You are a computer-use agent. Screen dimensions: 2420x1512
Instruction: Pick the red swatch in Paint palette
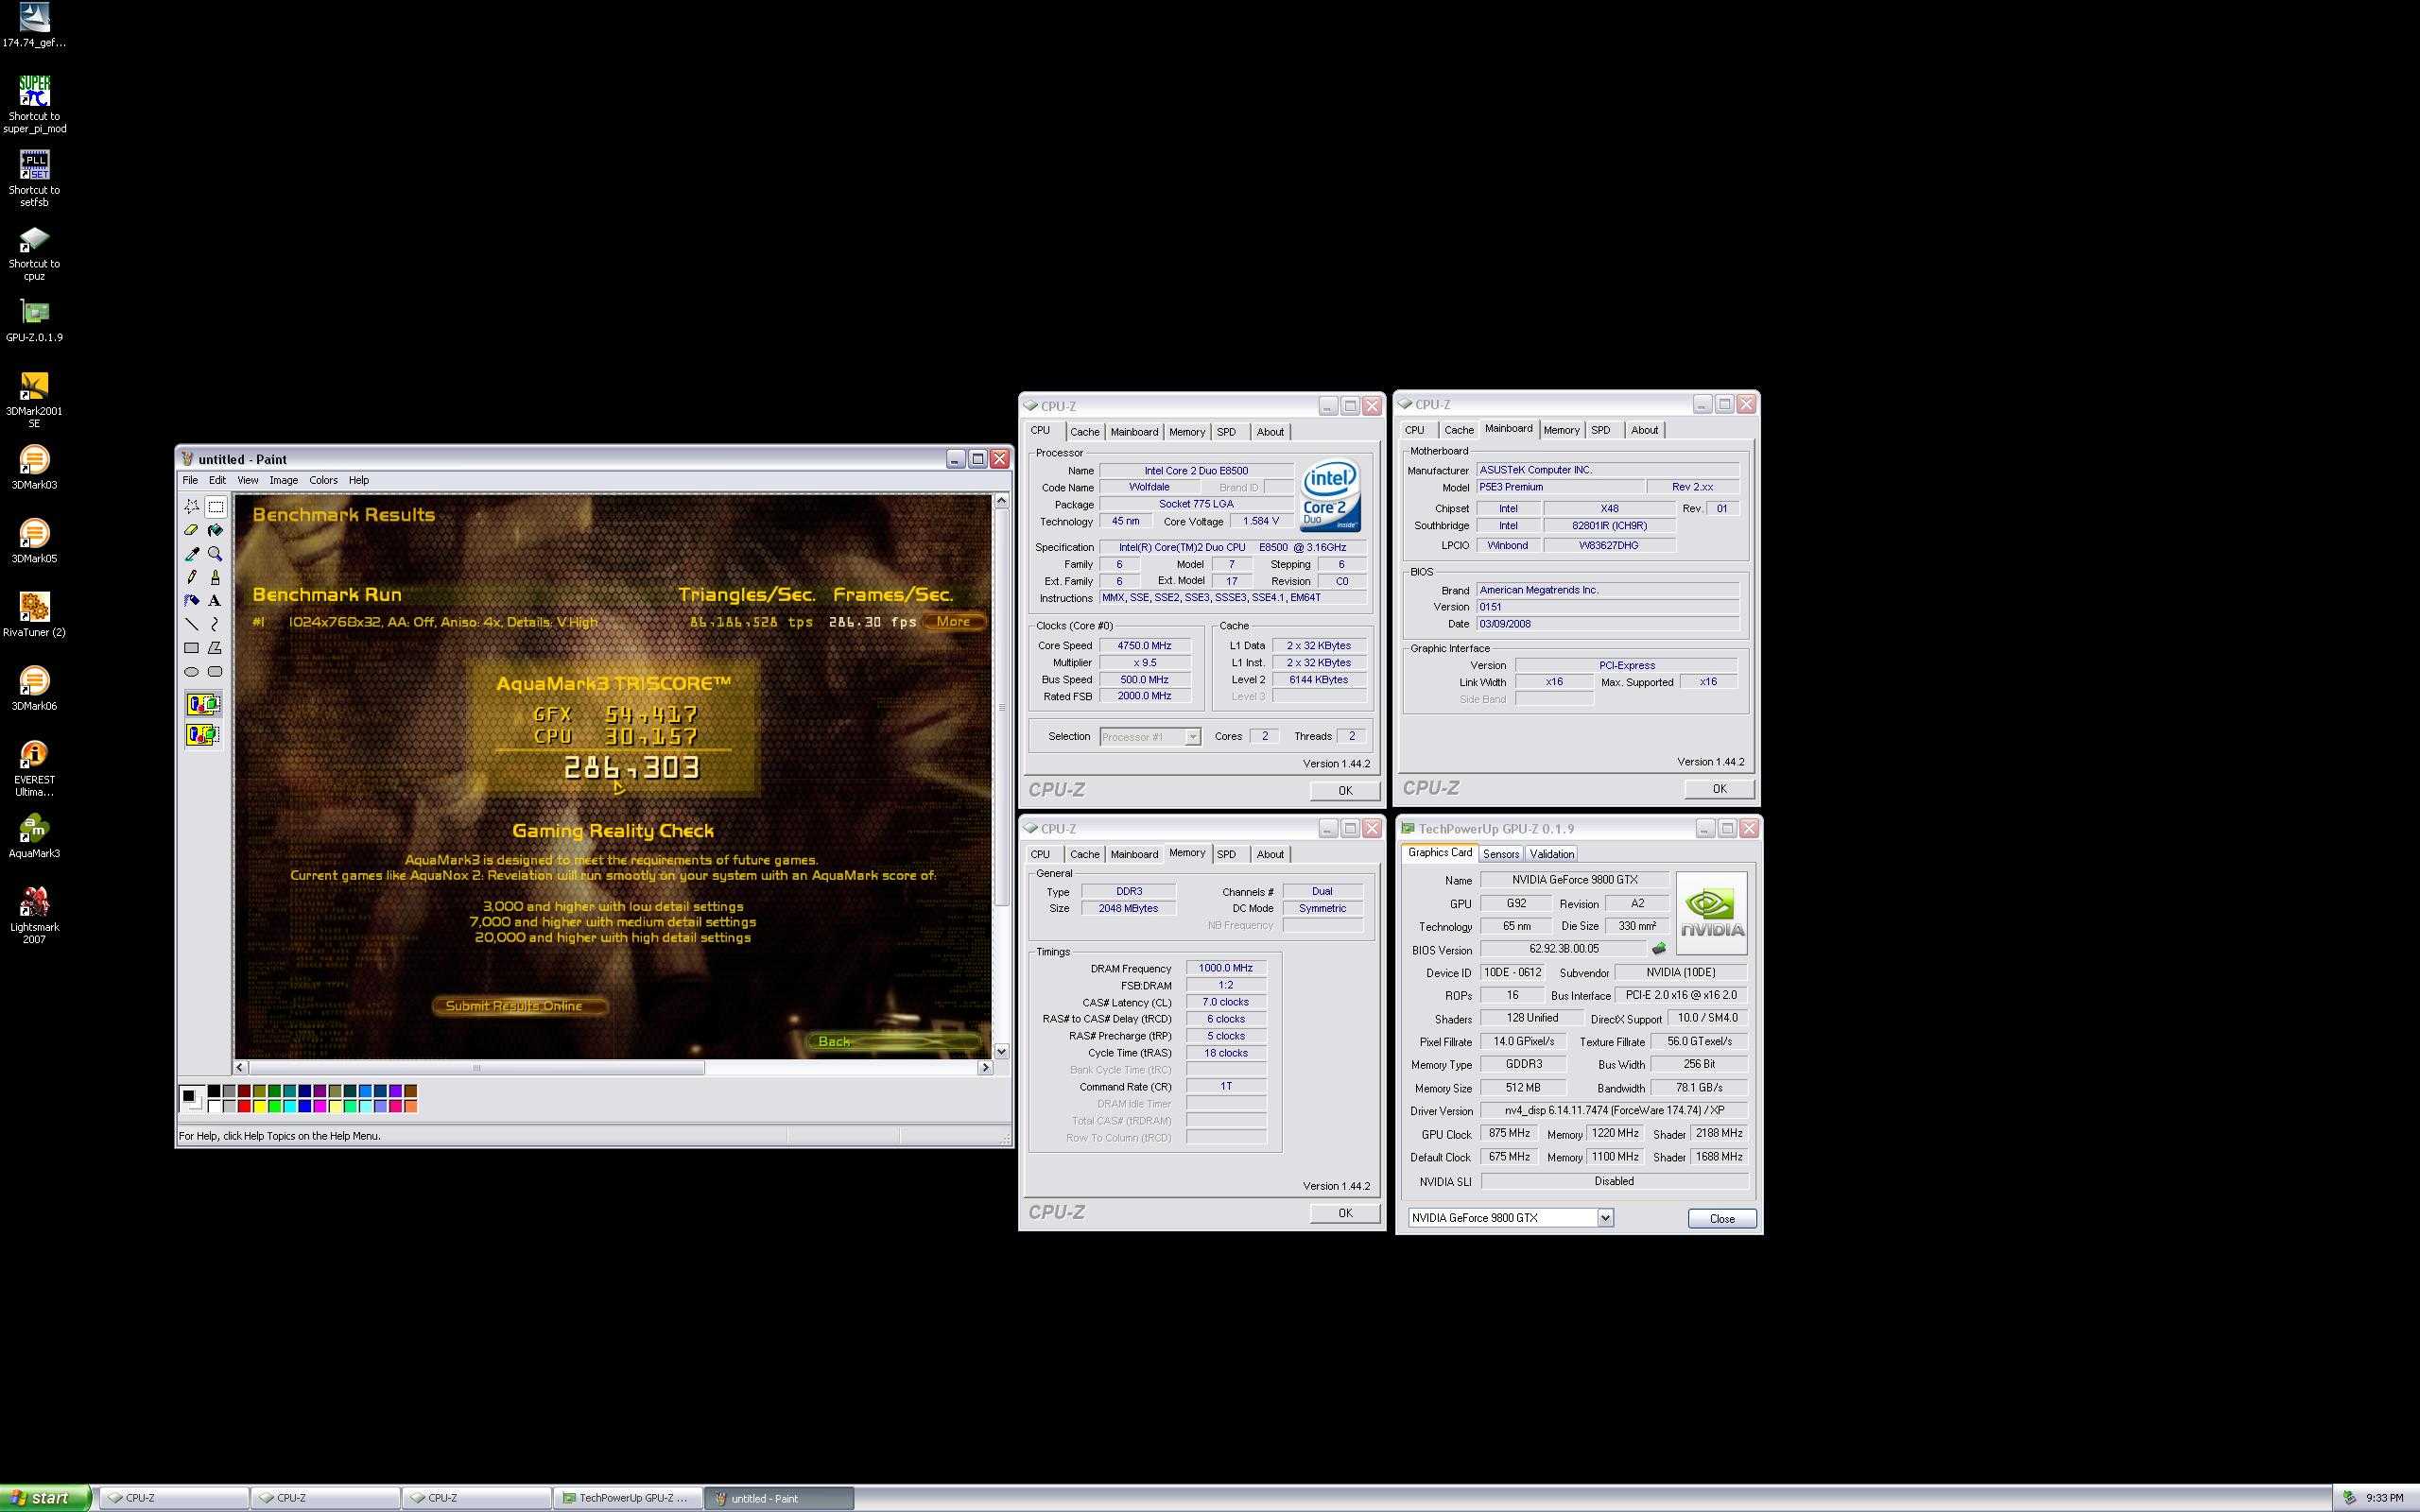[244, 1106]
